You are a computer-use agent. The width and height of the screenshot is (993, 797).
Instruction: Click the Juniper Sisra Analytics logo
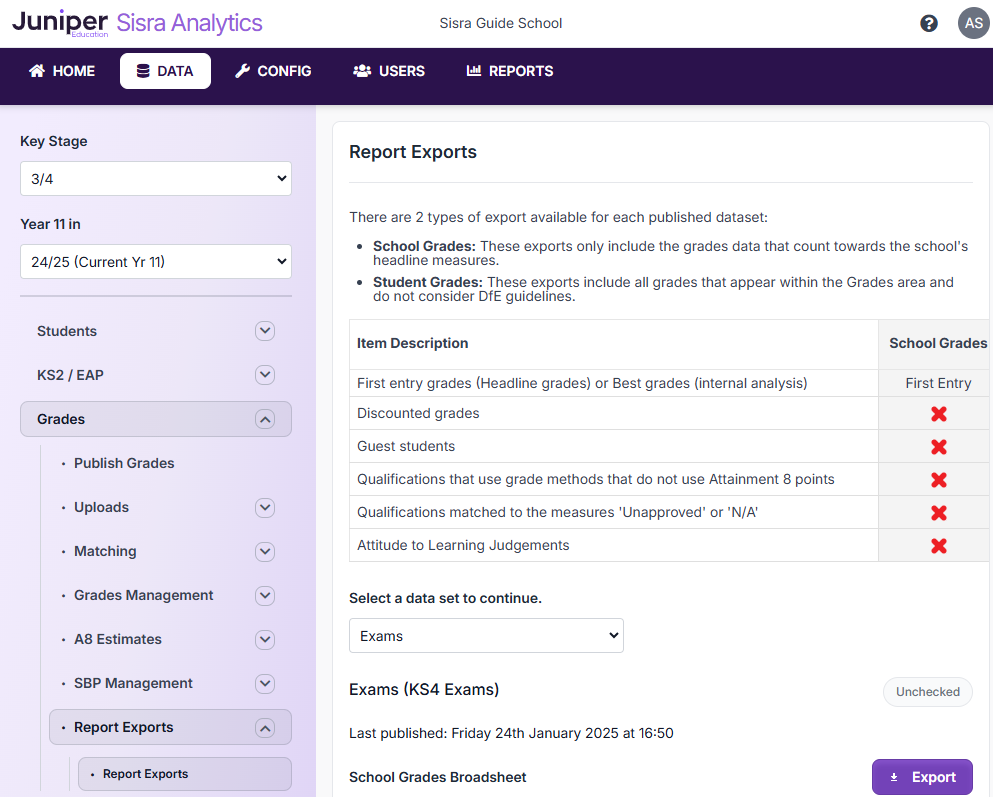click(137, 23)
